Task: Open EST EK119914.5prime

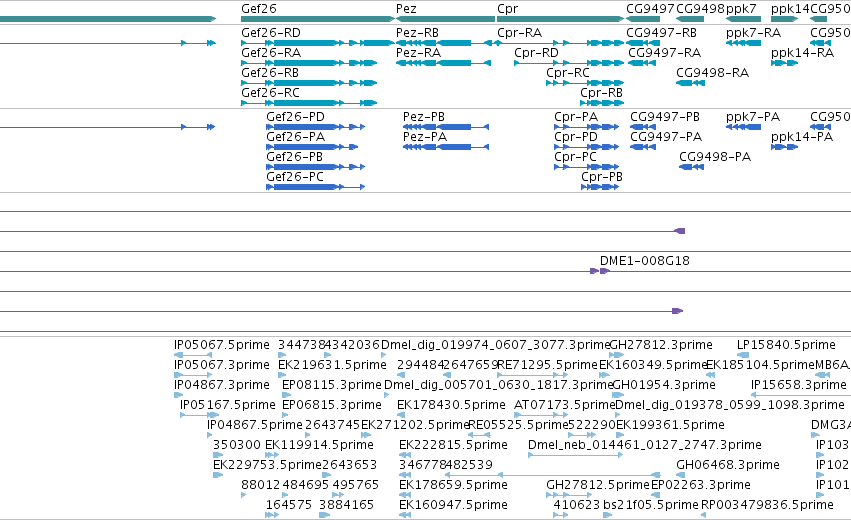Action: coord(319,445)
